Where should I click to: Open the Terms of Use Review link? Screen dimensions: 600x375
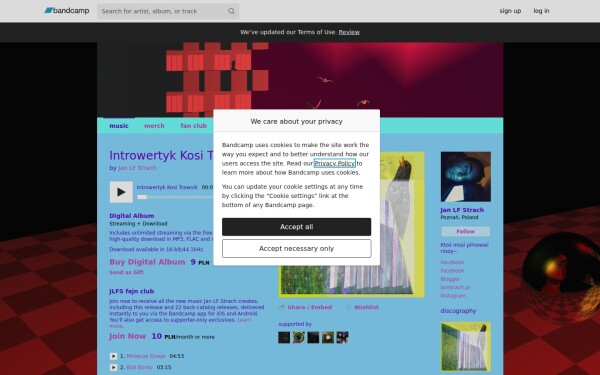(x=349, y=32)
